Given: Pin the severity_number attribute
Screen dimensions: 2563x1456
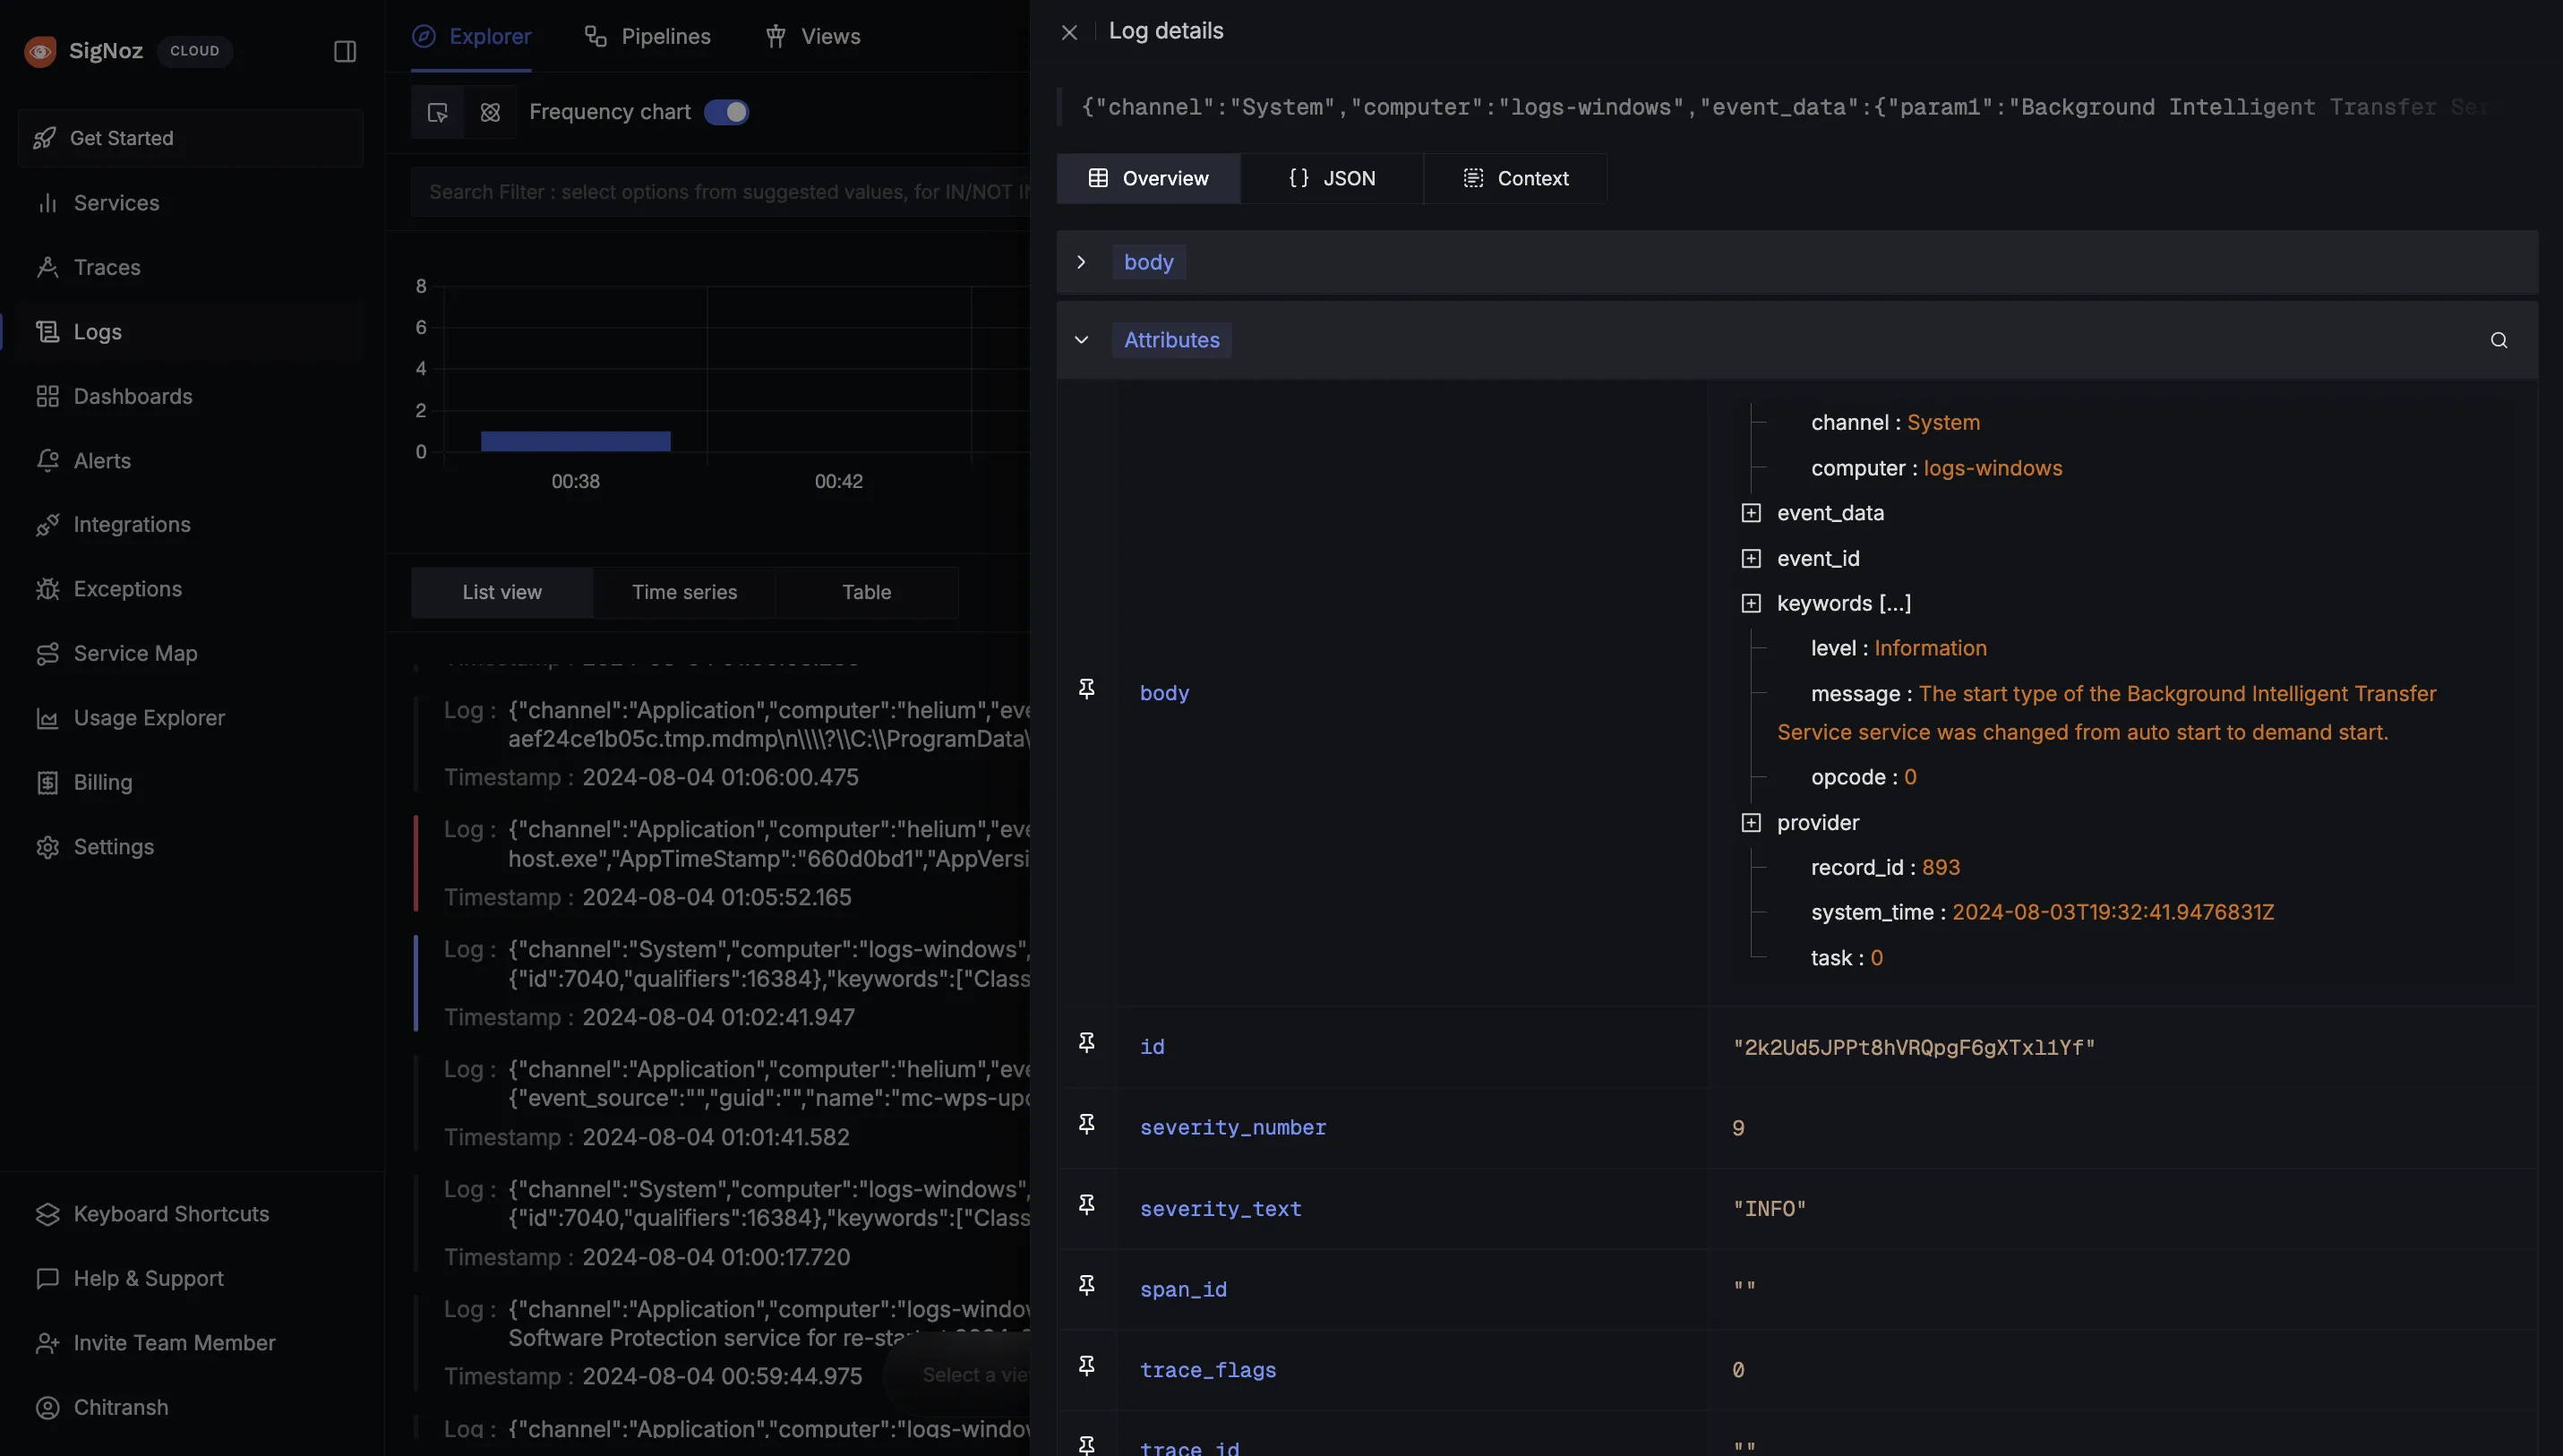Looking at the screenshot, I should tap(1086, 1124).
